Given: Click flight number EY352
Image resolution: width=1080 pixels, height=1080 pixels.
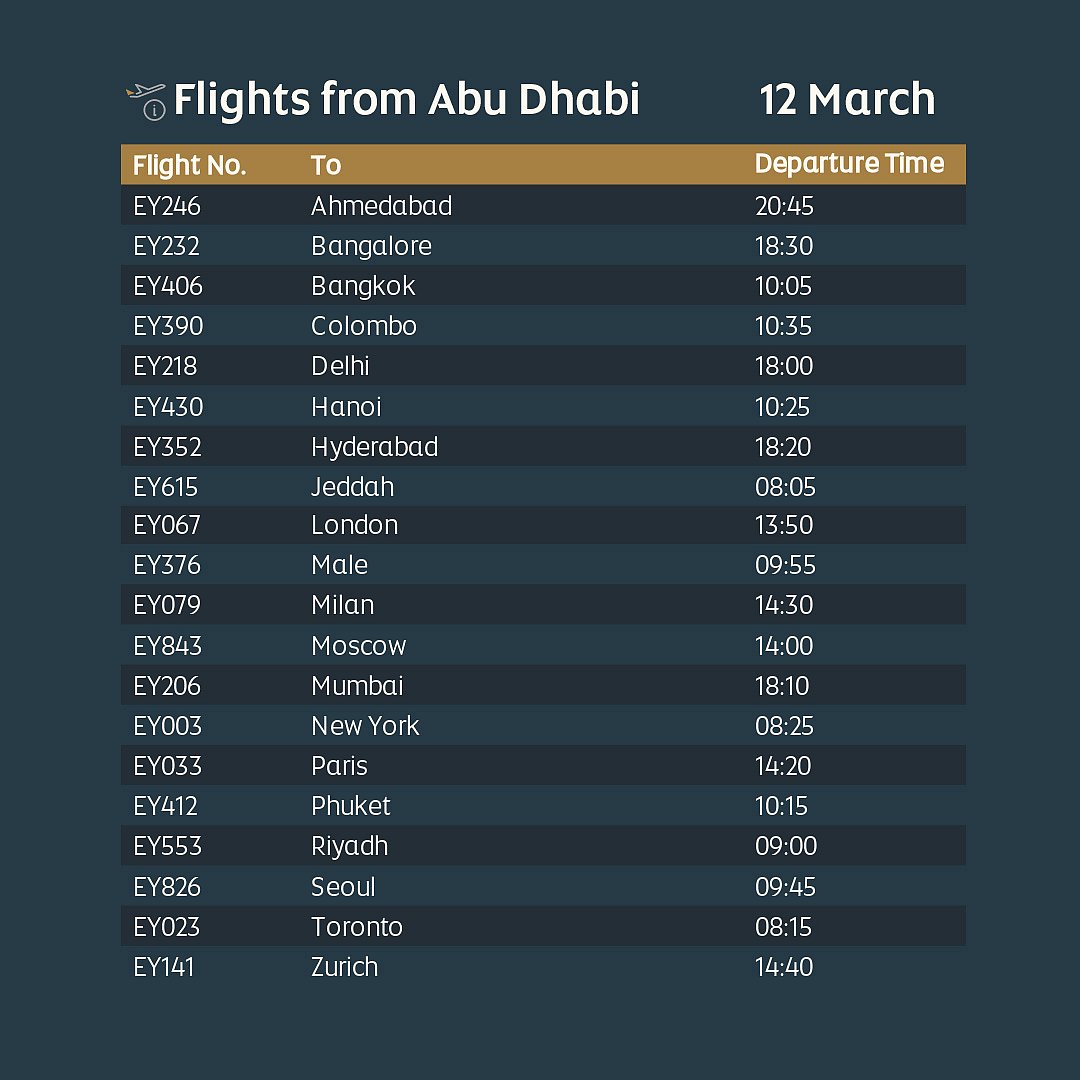Looking at the screenshot, I should pos(167,447).
